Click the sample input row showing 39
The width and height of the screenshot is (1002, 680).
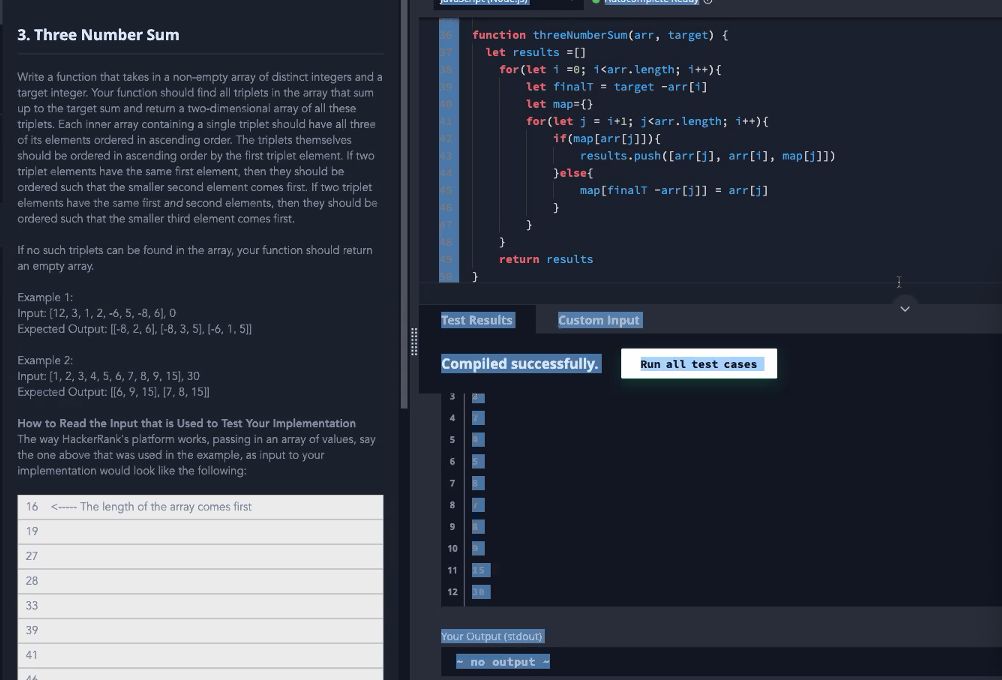[x=200, y=631]
